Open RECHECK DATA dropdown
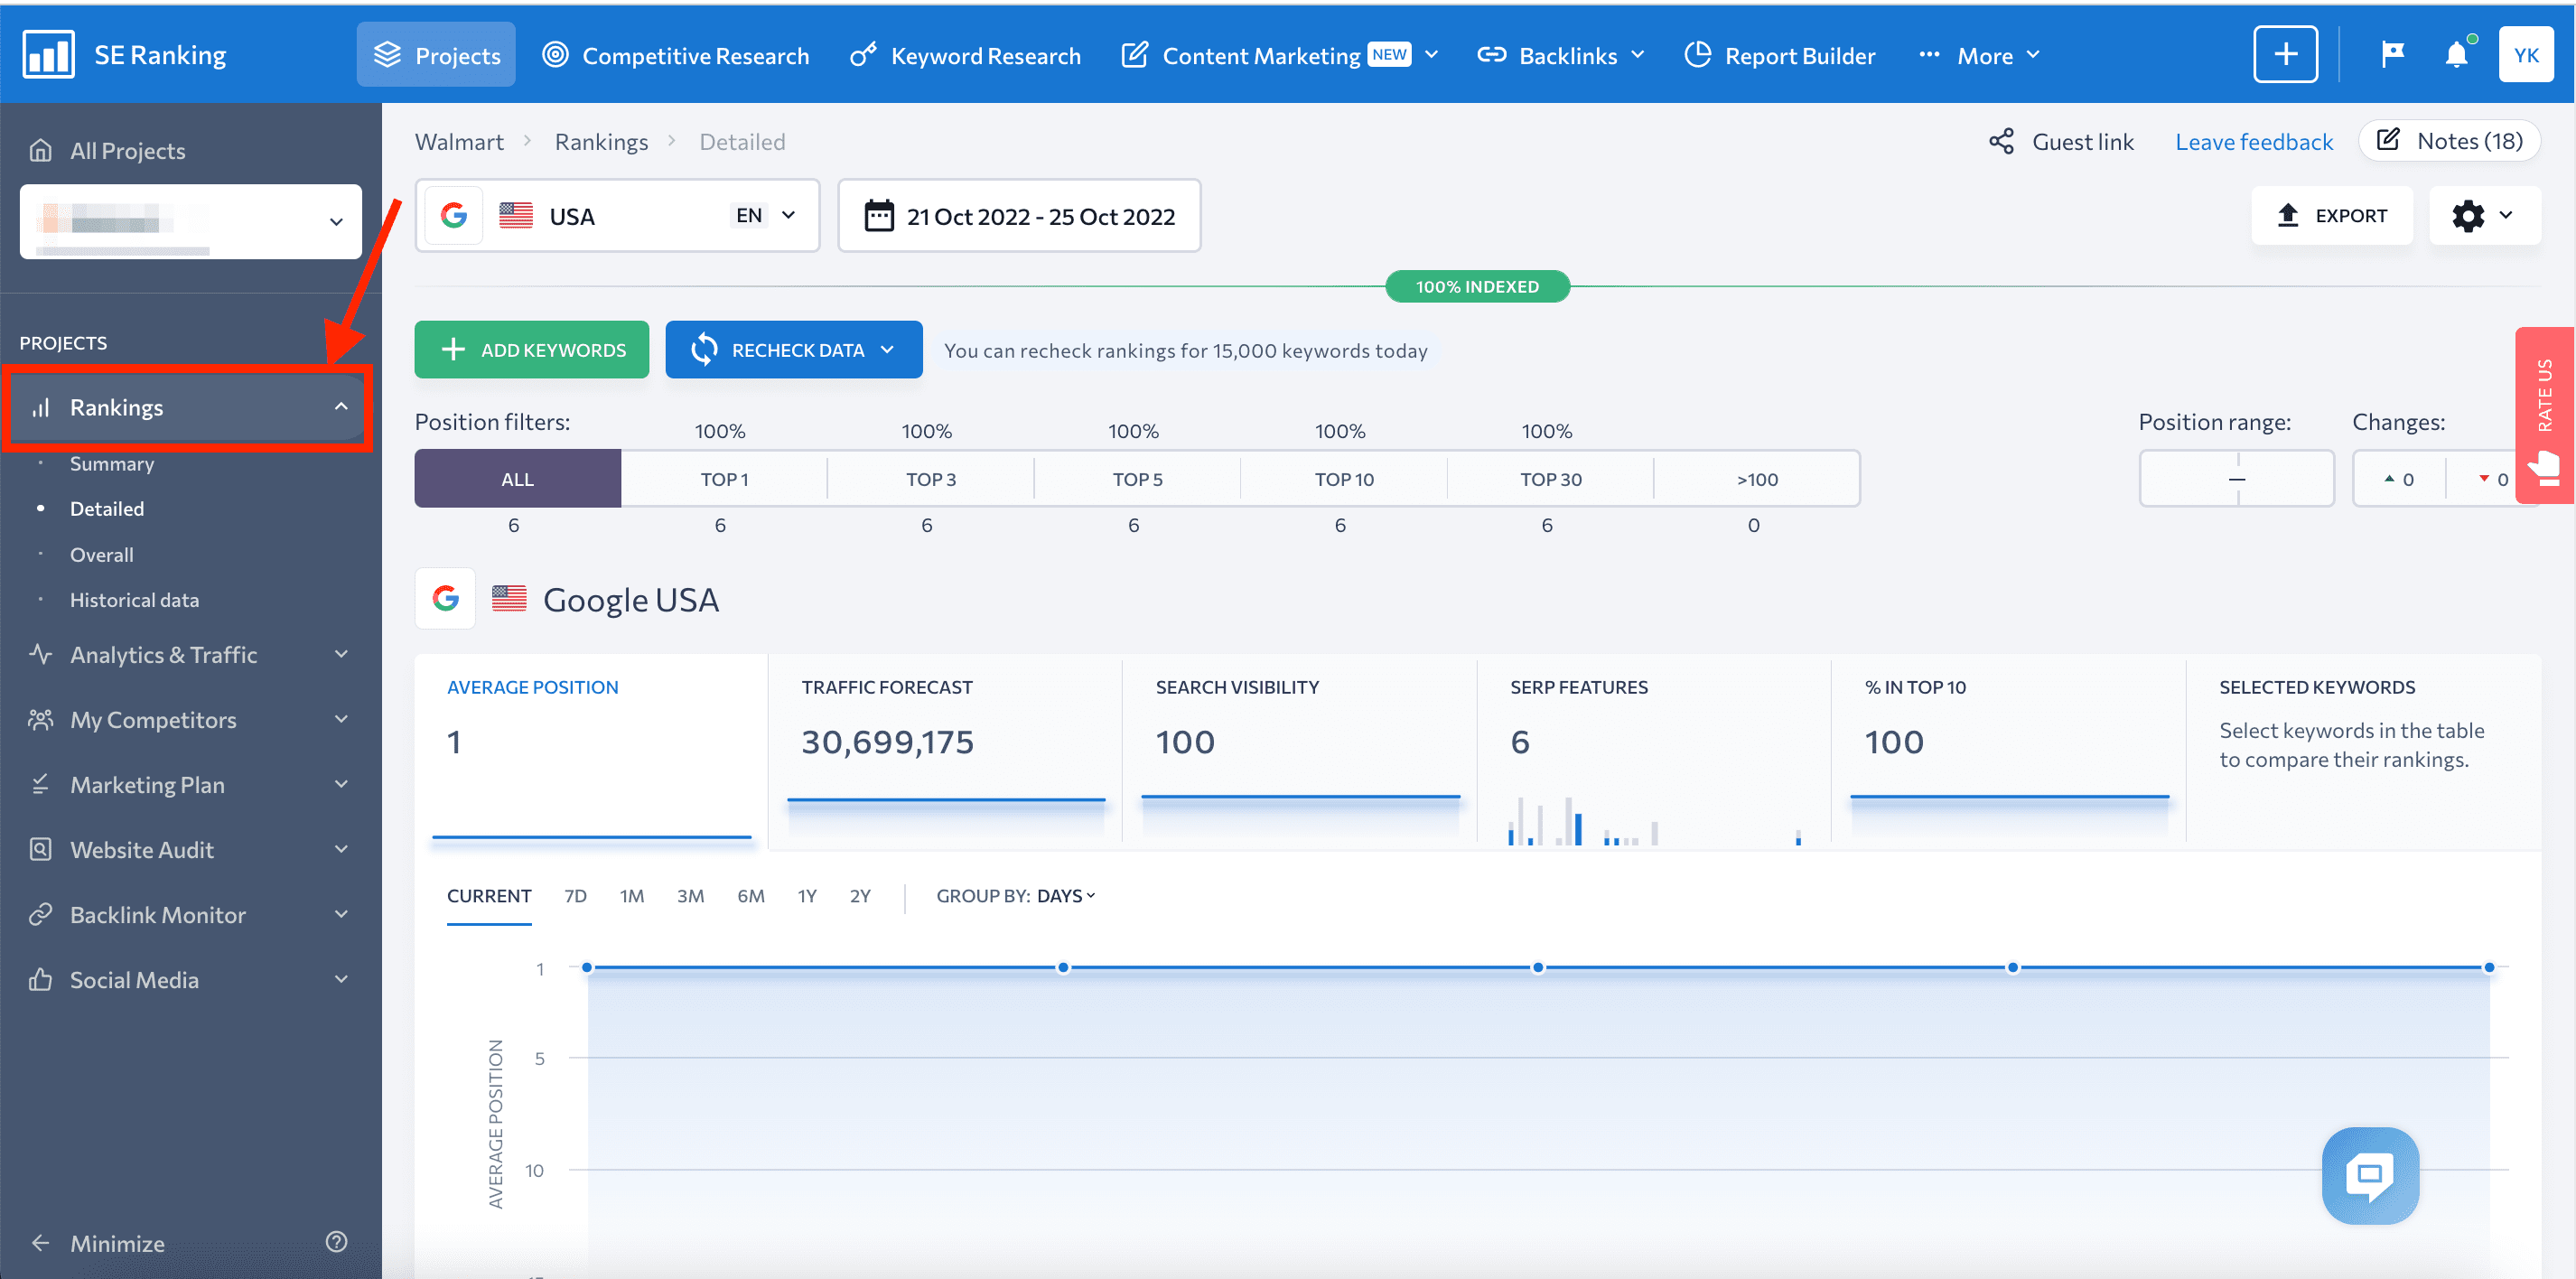This screenshot has width=2576, height=1279. point(794,350)
